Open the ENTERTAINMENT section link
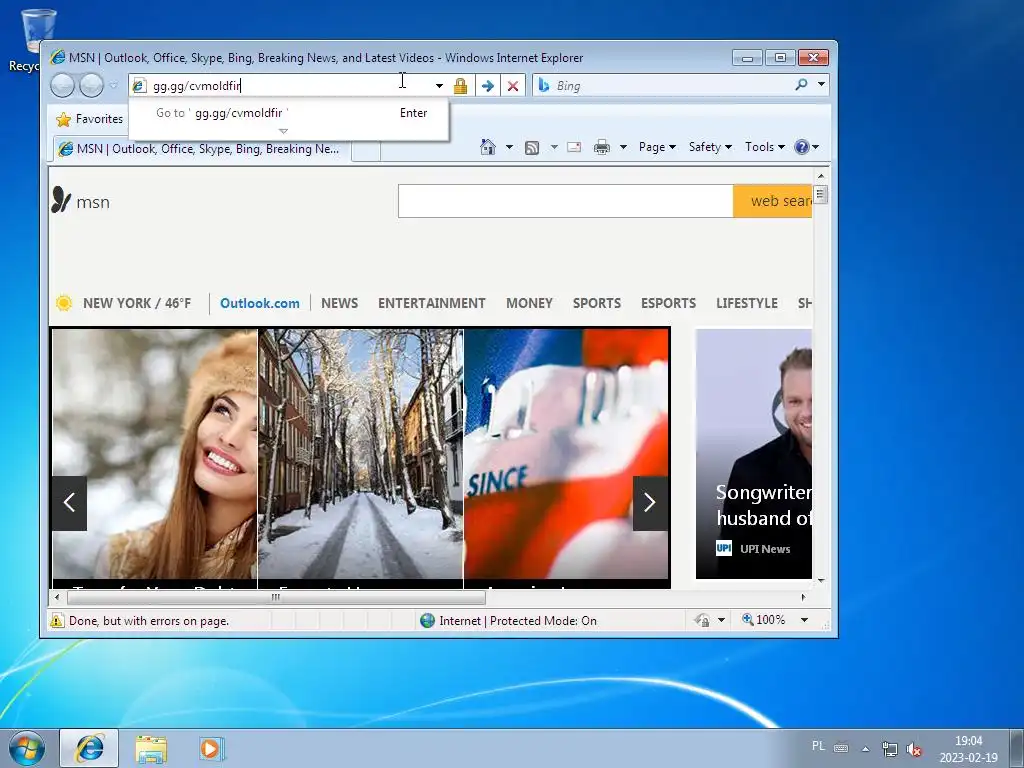 pos(432,303)
